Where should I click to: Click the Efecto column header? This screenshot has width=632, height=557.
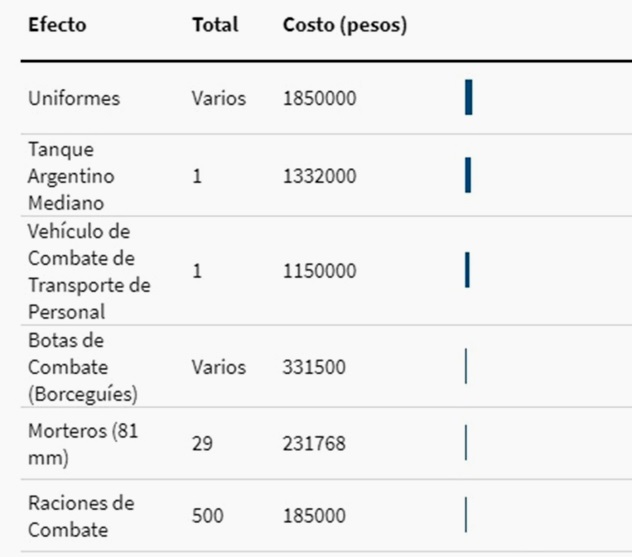tap(57, 26)
